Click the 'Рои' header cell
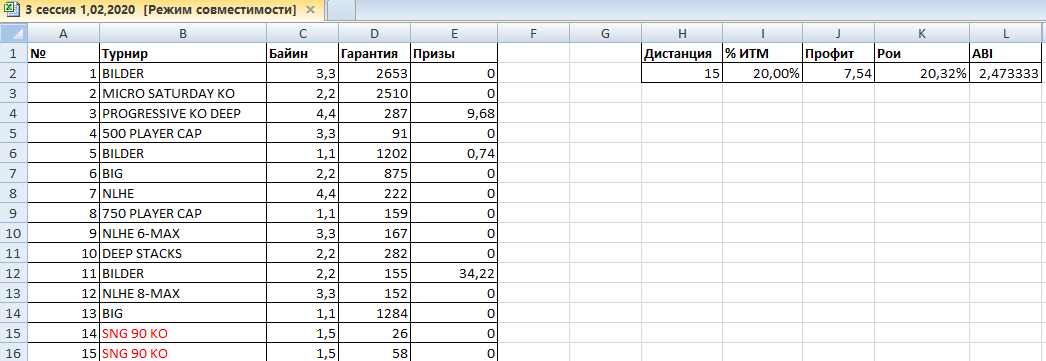This screenshot has height=361, width=1046. pyautogui.click(x=921, y=53)
